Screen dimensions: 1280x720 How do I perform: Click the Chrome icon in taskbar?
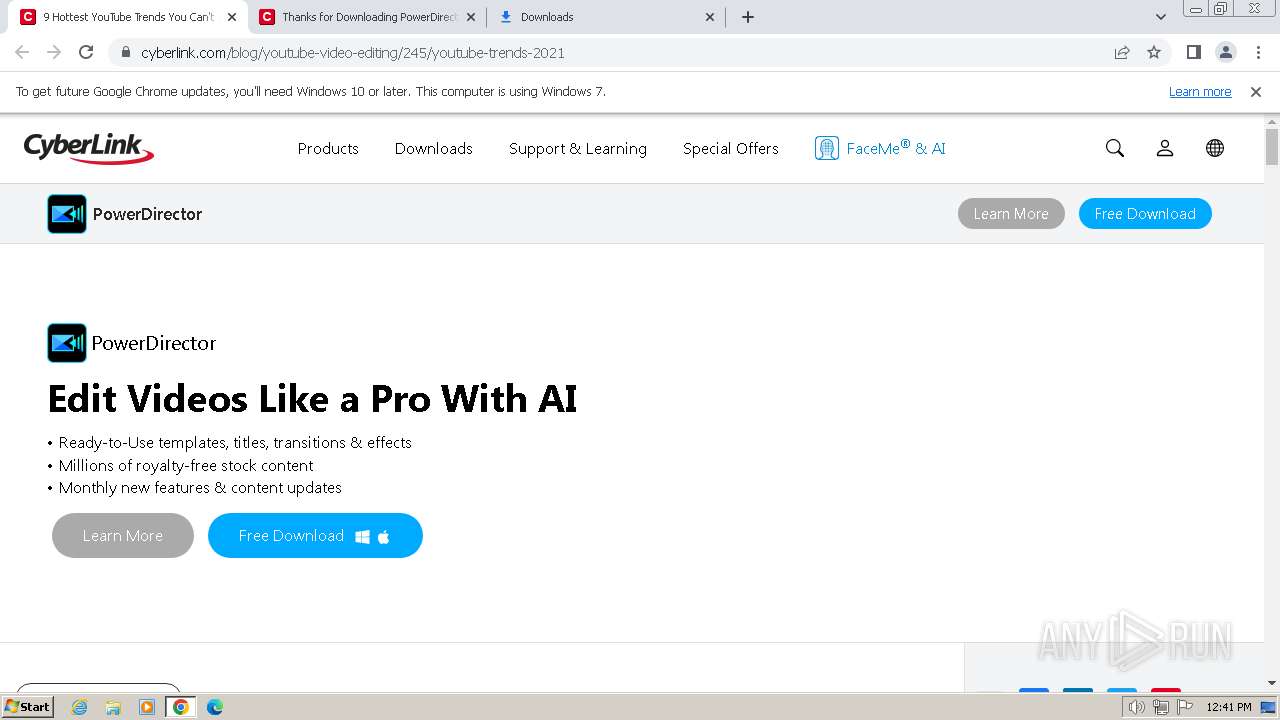[x=181, y=707]
